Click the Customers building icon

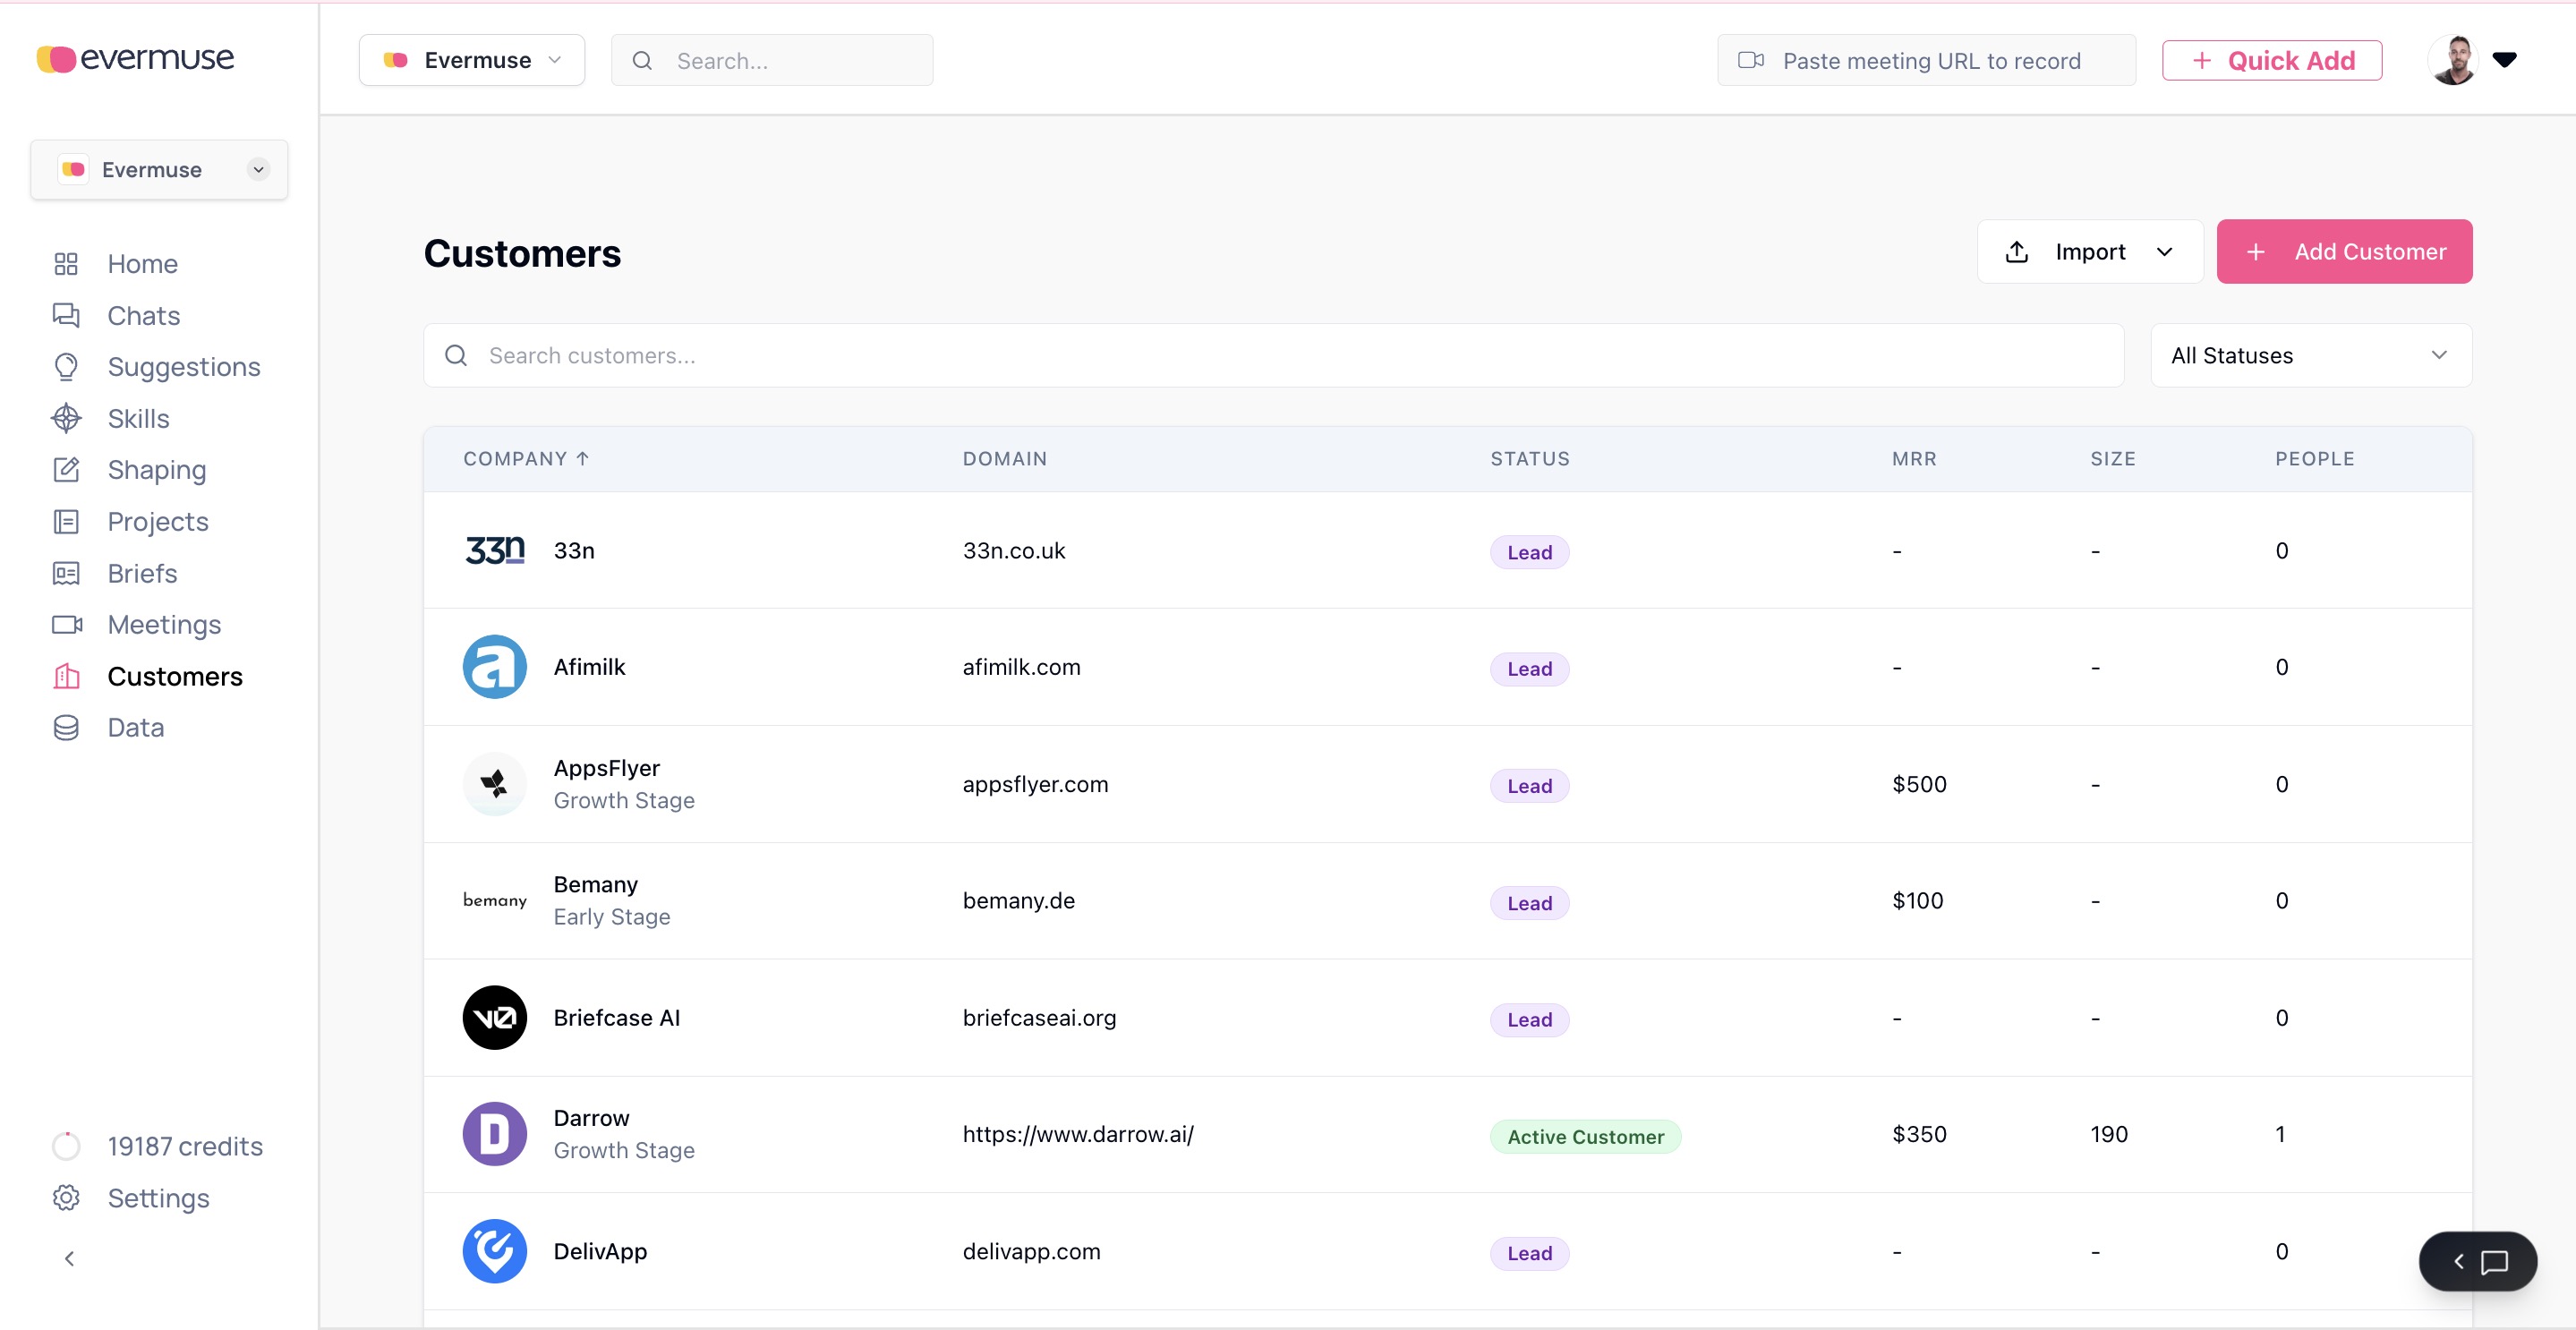coord(66,677)
